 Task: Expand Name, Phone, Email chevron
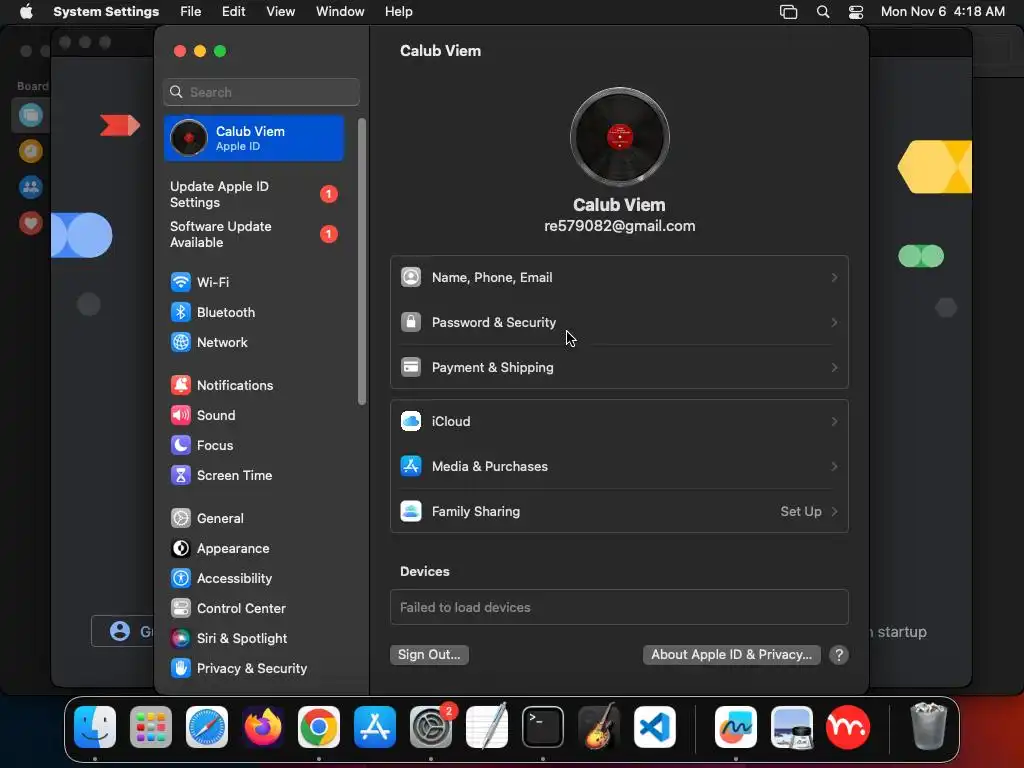click(834, 278)
